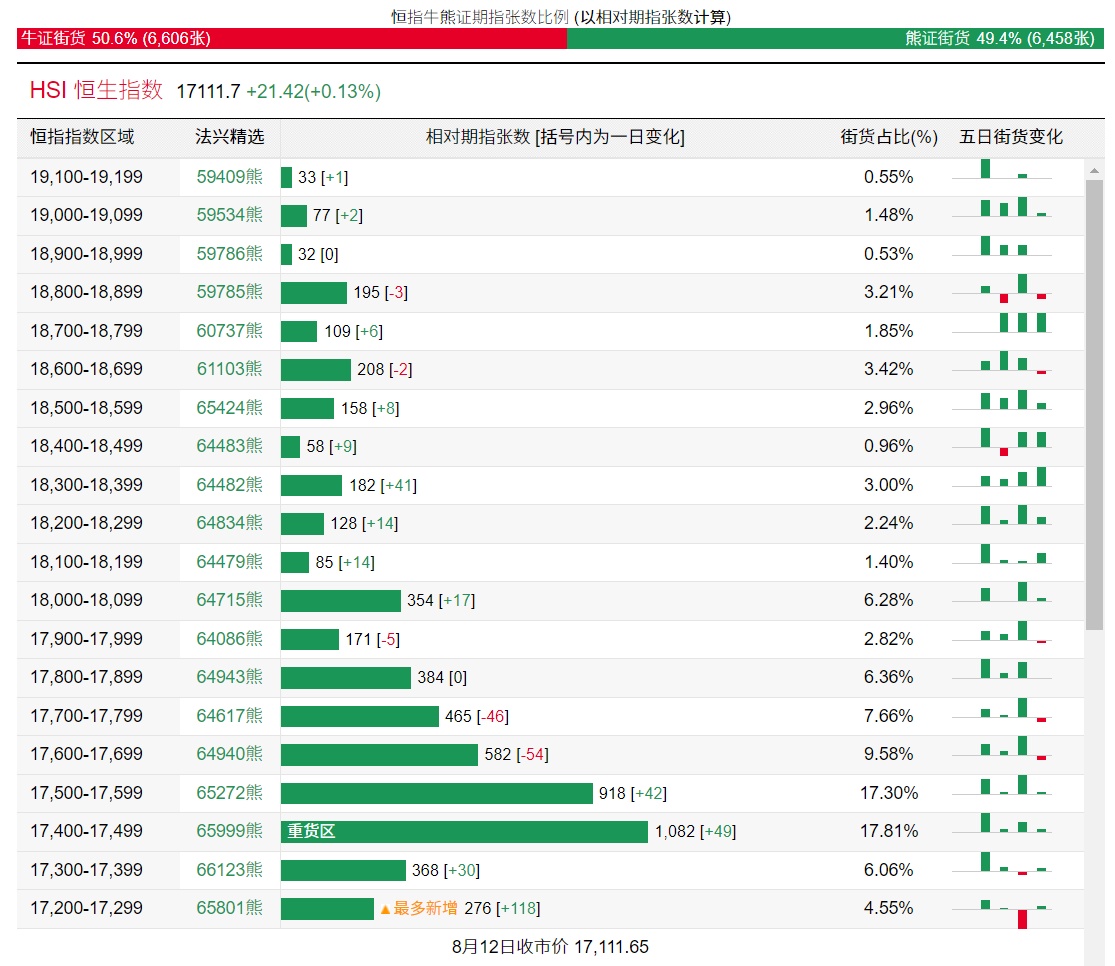Click the 65801熊 warrant link
Screen dimensions: 1115x966
(x=229, y=908)
